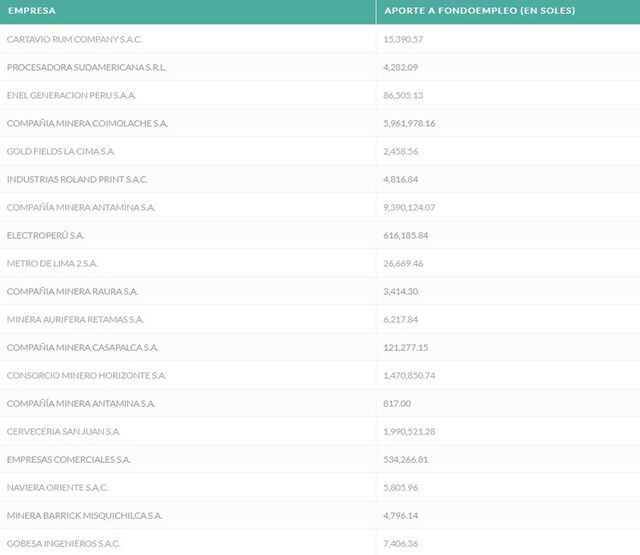This screenshot has height=555, width=640.
Task: Select GOLD FIELDS LA CIMA S.A. entry
Action: tap(61, 151)
